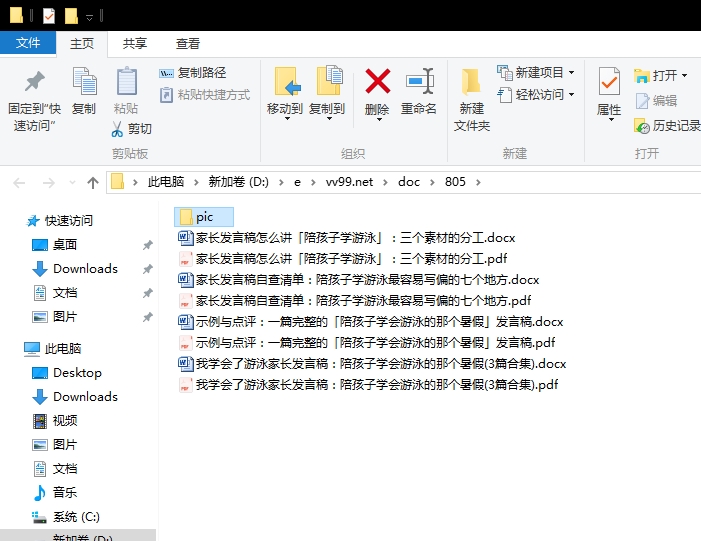Image resolution: width=701 pixels, height=541 pixels.
Task: Click the Copy to (复制到) icon
Action: click(x=329, y=80)
